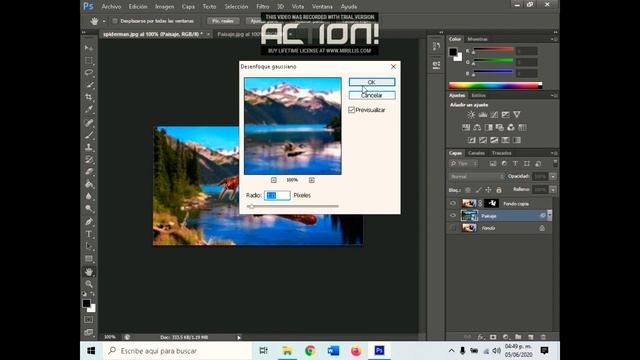Image resolution: width=640 pixels, height=360 pixels.
Task: Add a Vibrance adjustment
Action: [x=517, y=115]
